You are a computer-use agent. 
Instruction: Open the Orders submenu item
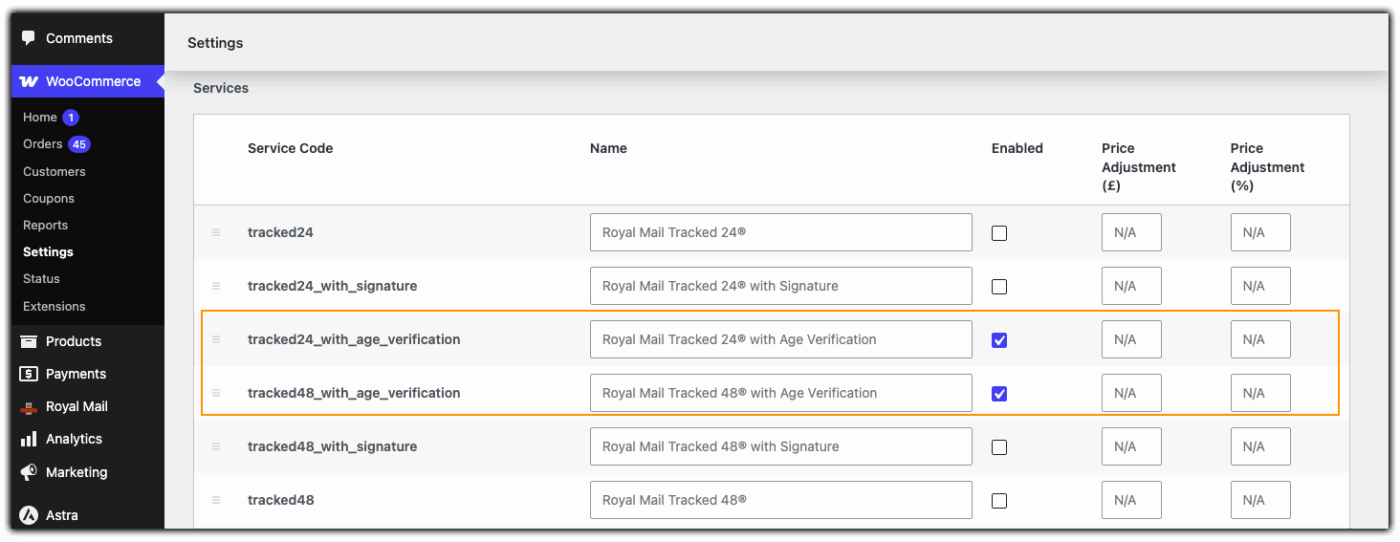click(43, 144)
